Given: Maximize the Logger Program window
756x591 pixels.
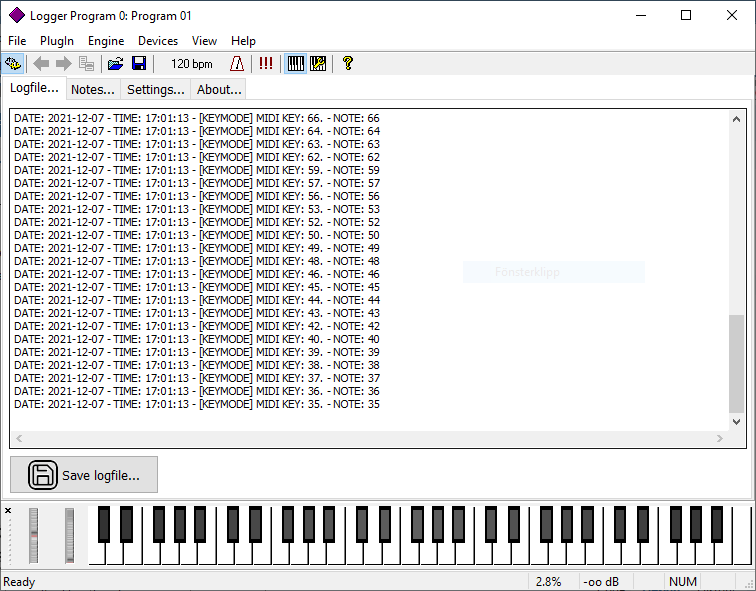Looking at the screenshot, I should (686, 15).
